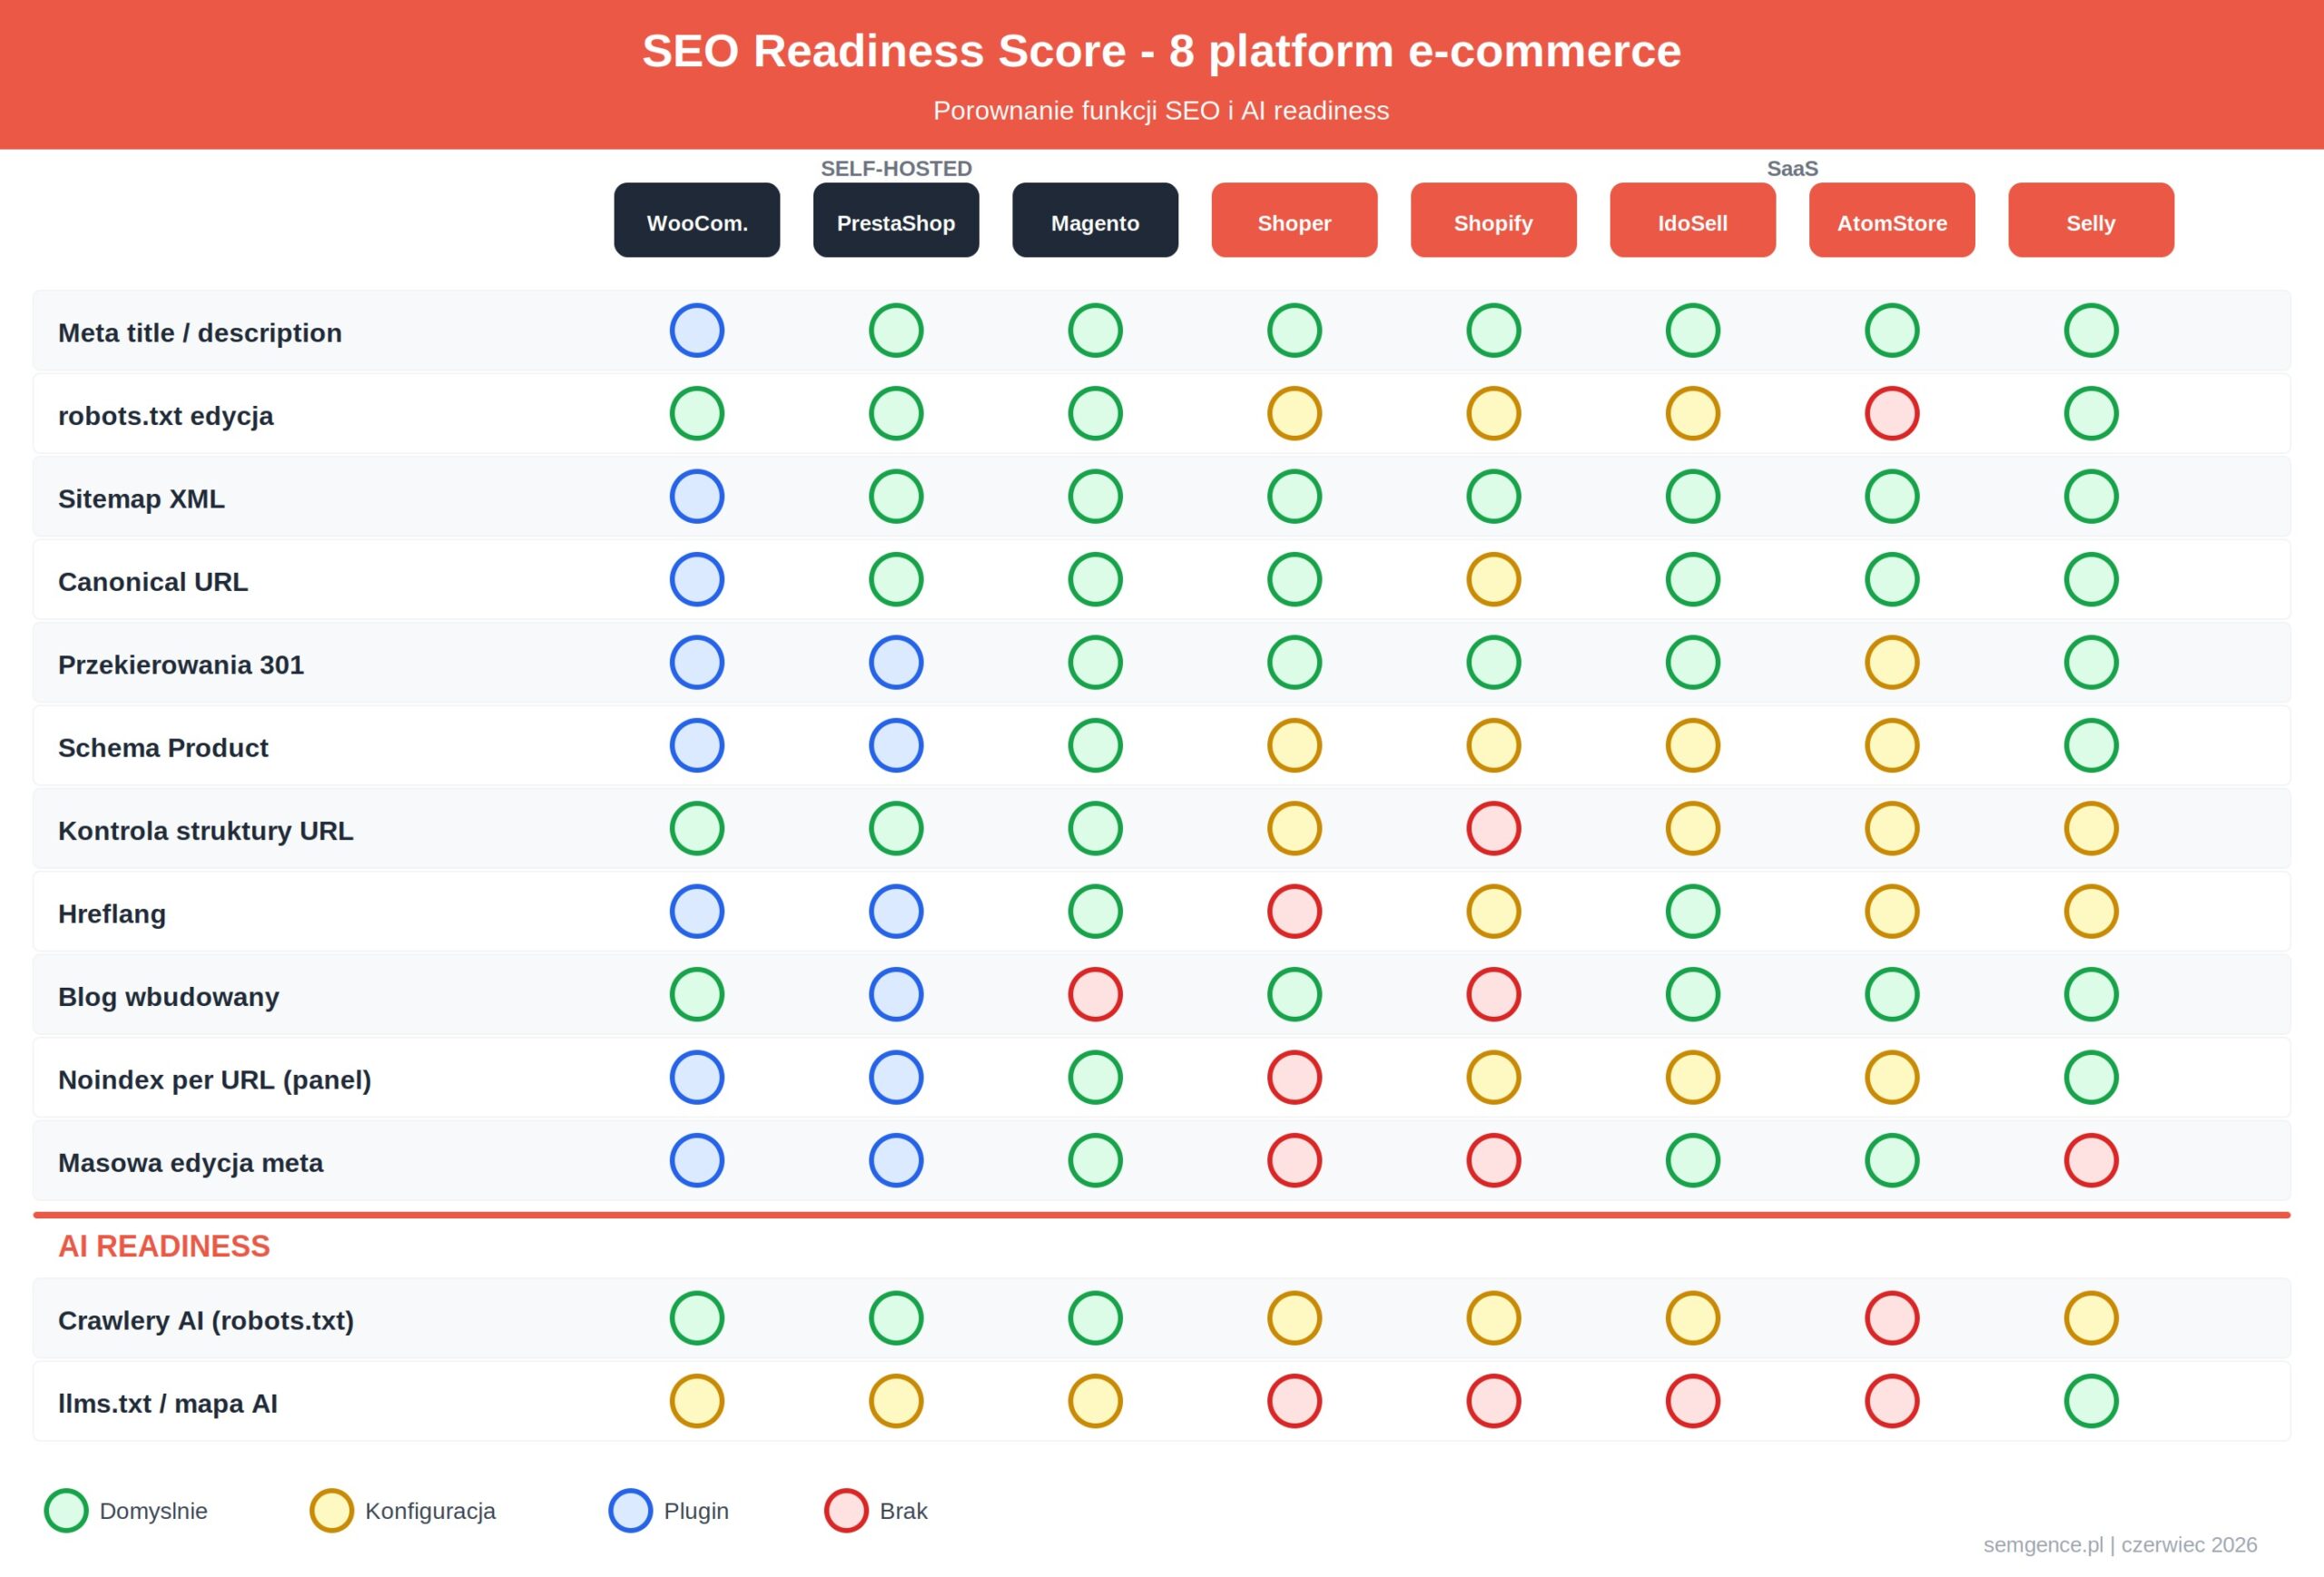Click the 'Noindex per URL (panel)' row label
This screenshot has height=1577, width=2324.
click(215, 1080)
